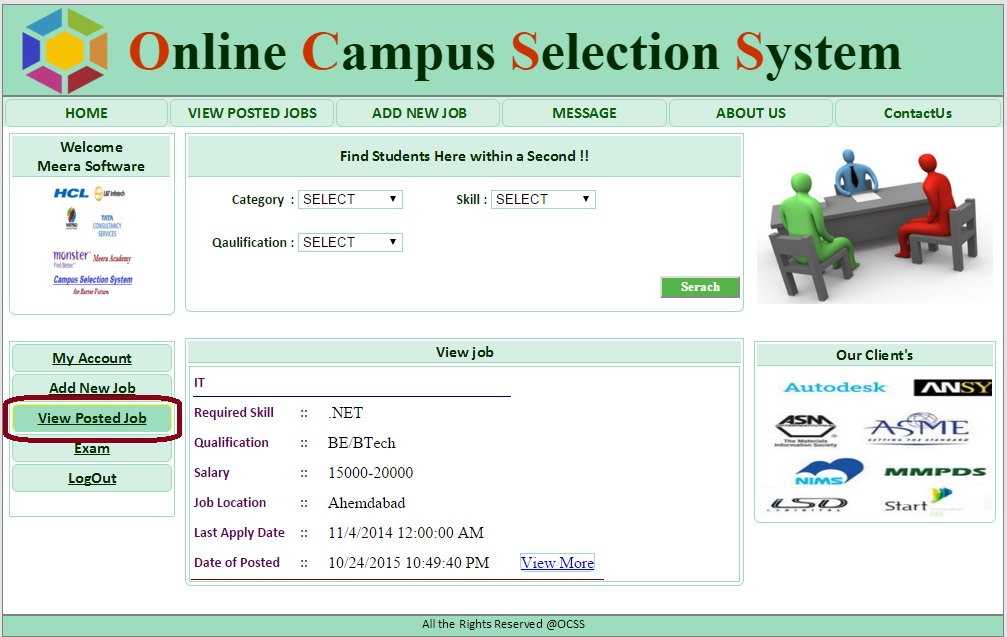Select the MESSAGE menu item

[584, 113]
